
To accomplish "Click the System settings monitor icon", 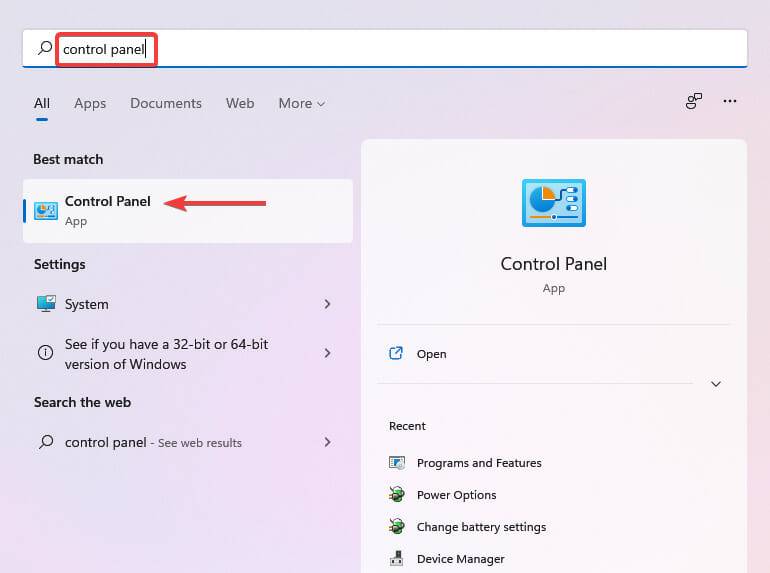I will [x=46, y=304].
